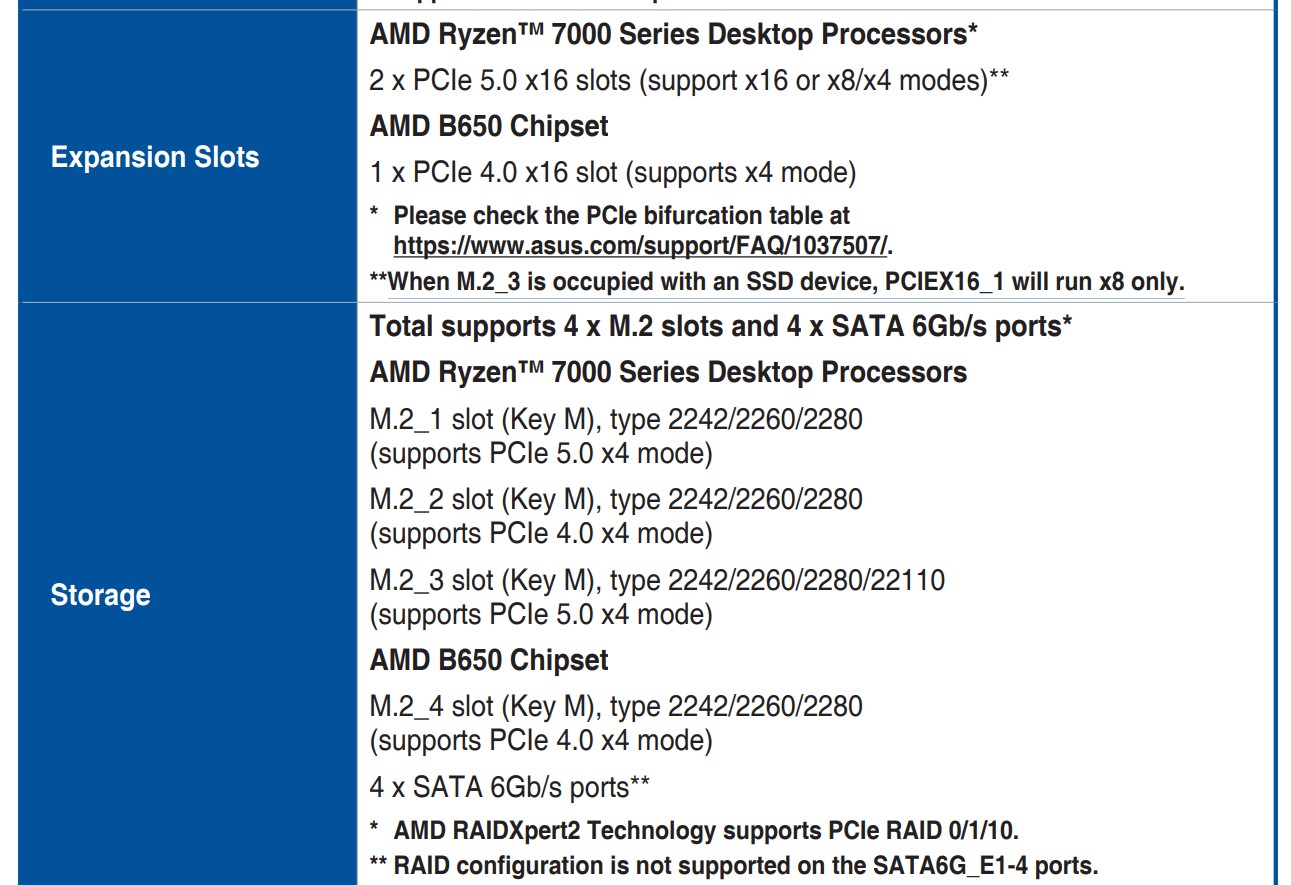Click the 'Please check the PCIe bifurcation table' note

[x=621, y=215]
